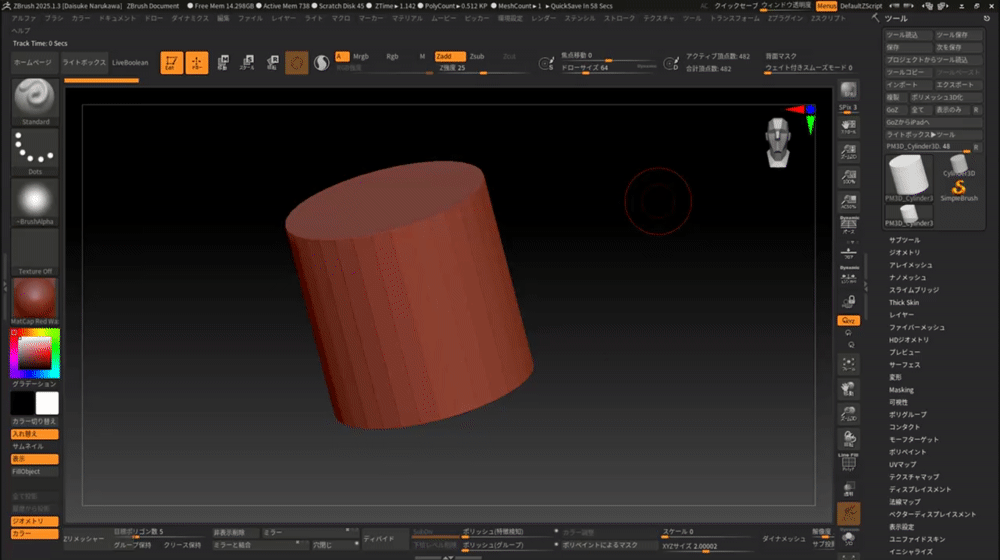Viewport: 1000px width, 560px height.
Task: Select the PM3D_Cylinder3D tool thumbnail
Action: pos(908,175)
